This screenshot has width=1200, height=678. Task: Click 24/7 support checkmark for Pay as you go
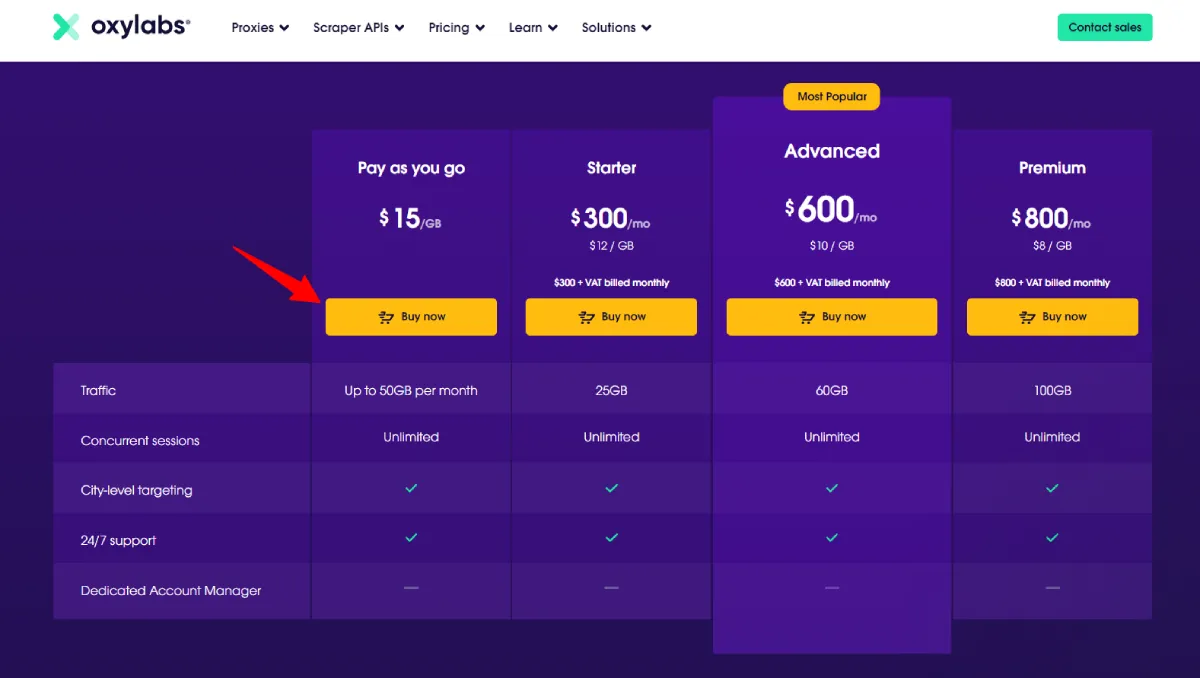411,538
